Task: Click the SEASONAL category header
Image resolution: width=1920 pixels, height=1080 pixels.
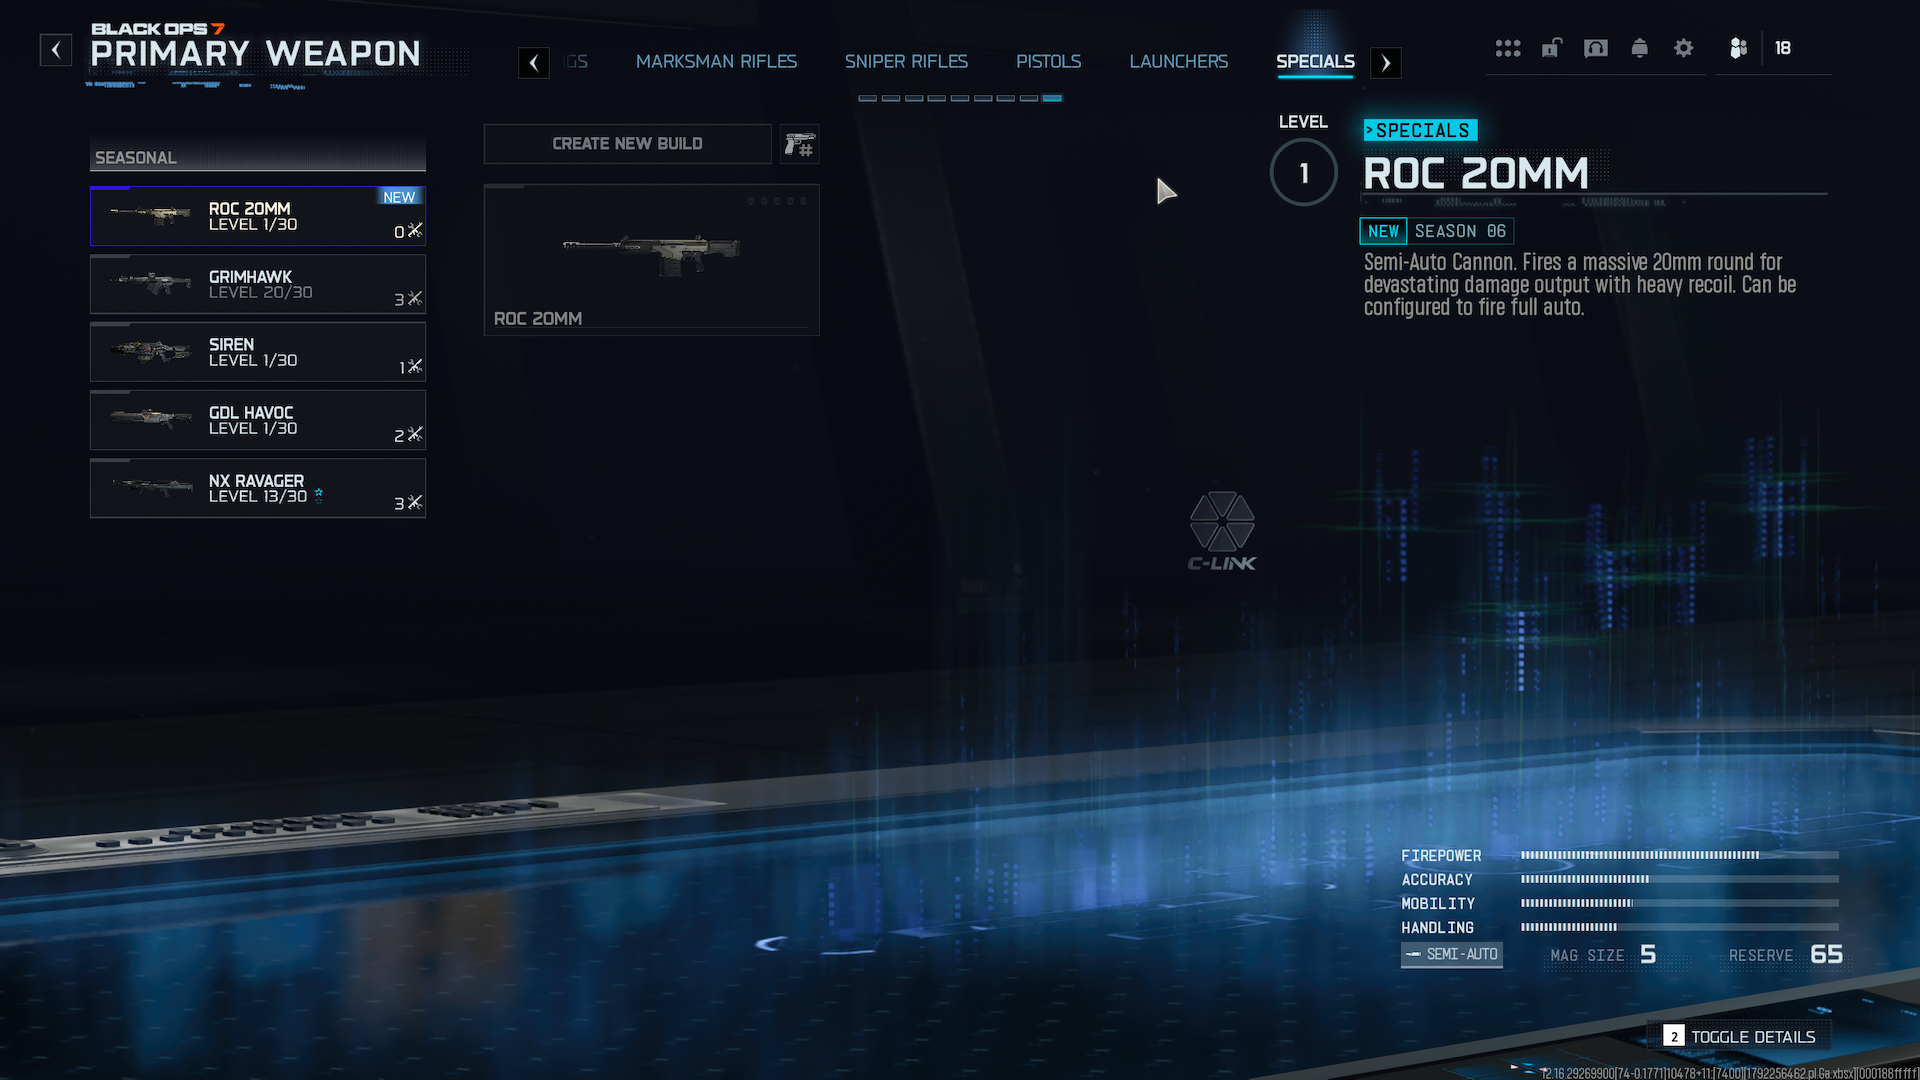Action: coord(258,157)
